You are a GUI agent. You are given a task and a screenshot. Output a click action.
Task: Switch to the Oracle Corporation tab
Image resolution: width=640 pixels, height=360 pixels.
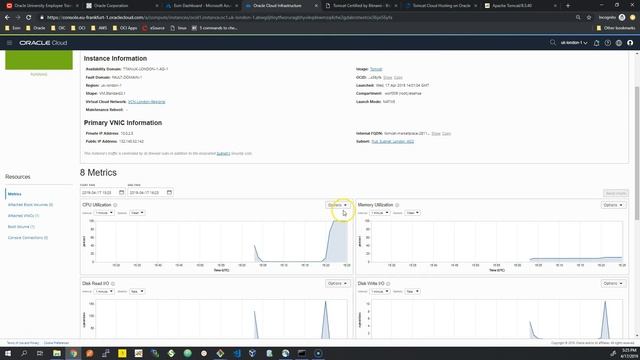pos(122,6)
